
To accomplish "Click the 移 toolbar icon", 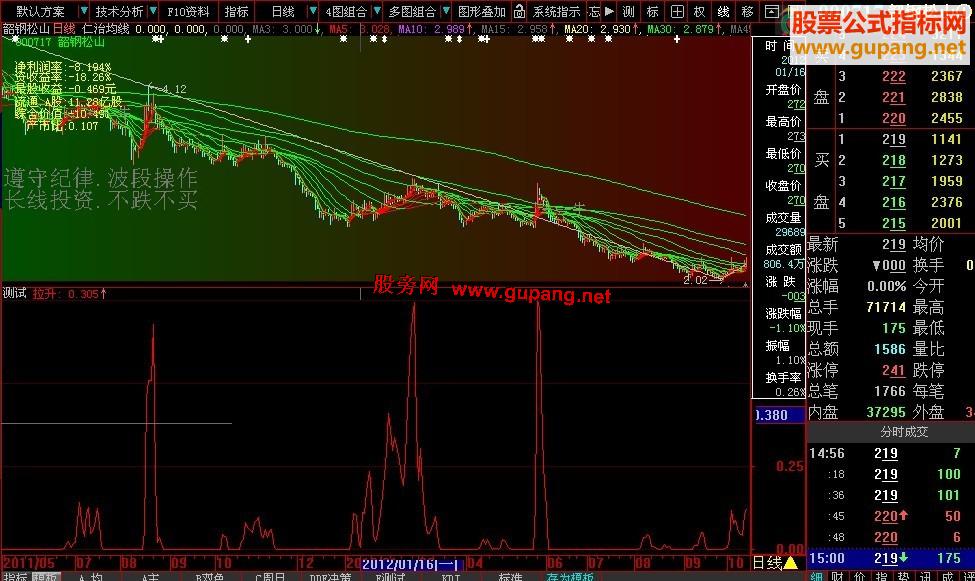I will [x=747, y=11].
